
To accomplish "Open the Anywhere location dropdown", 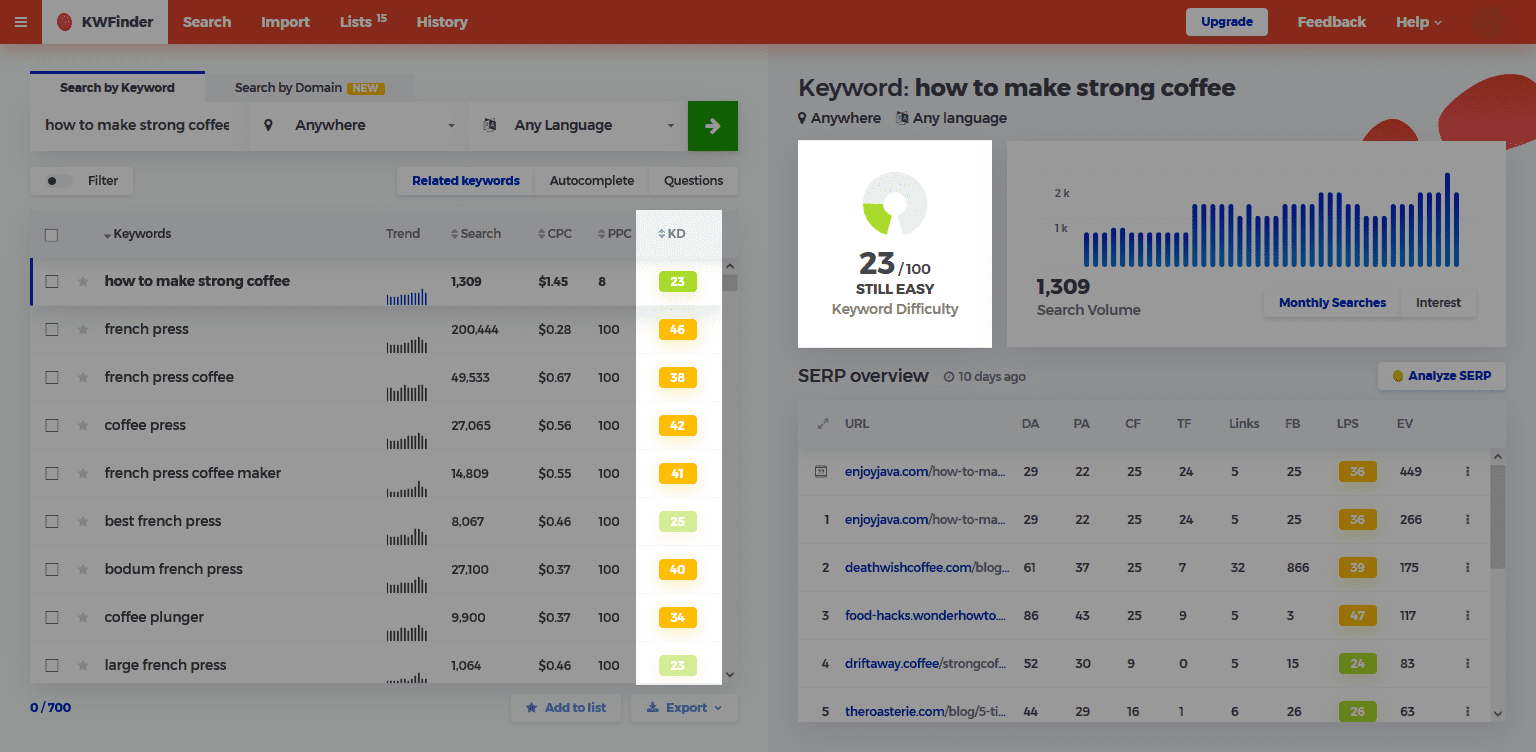I will click(358, 126).
